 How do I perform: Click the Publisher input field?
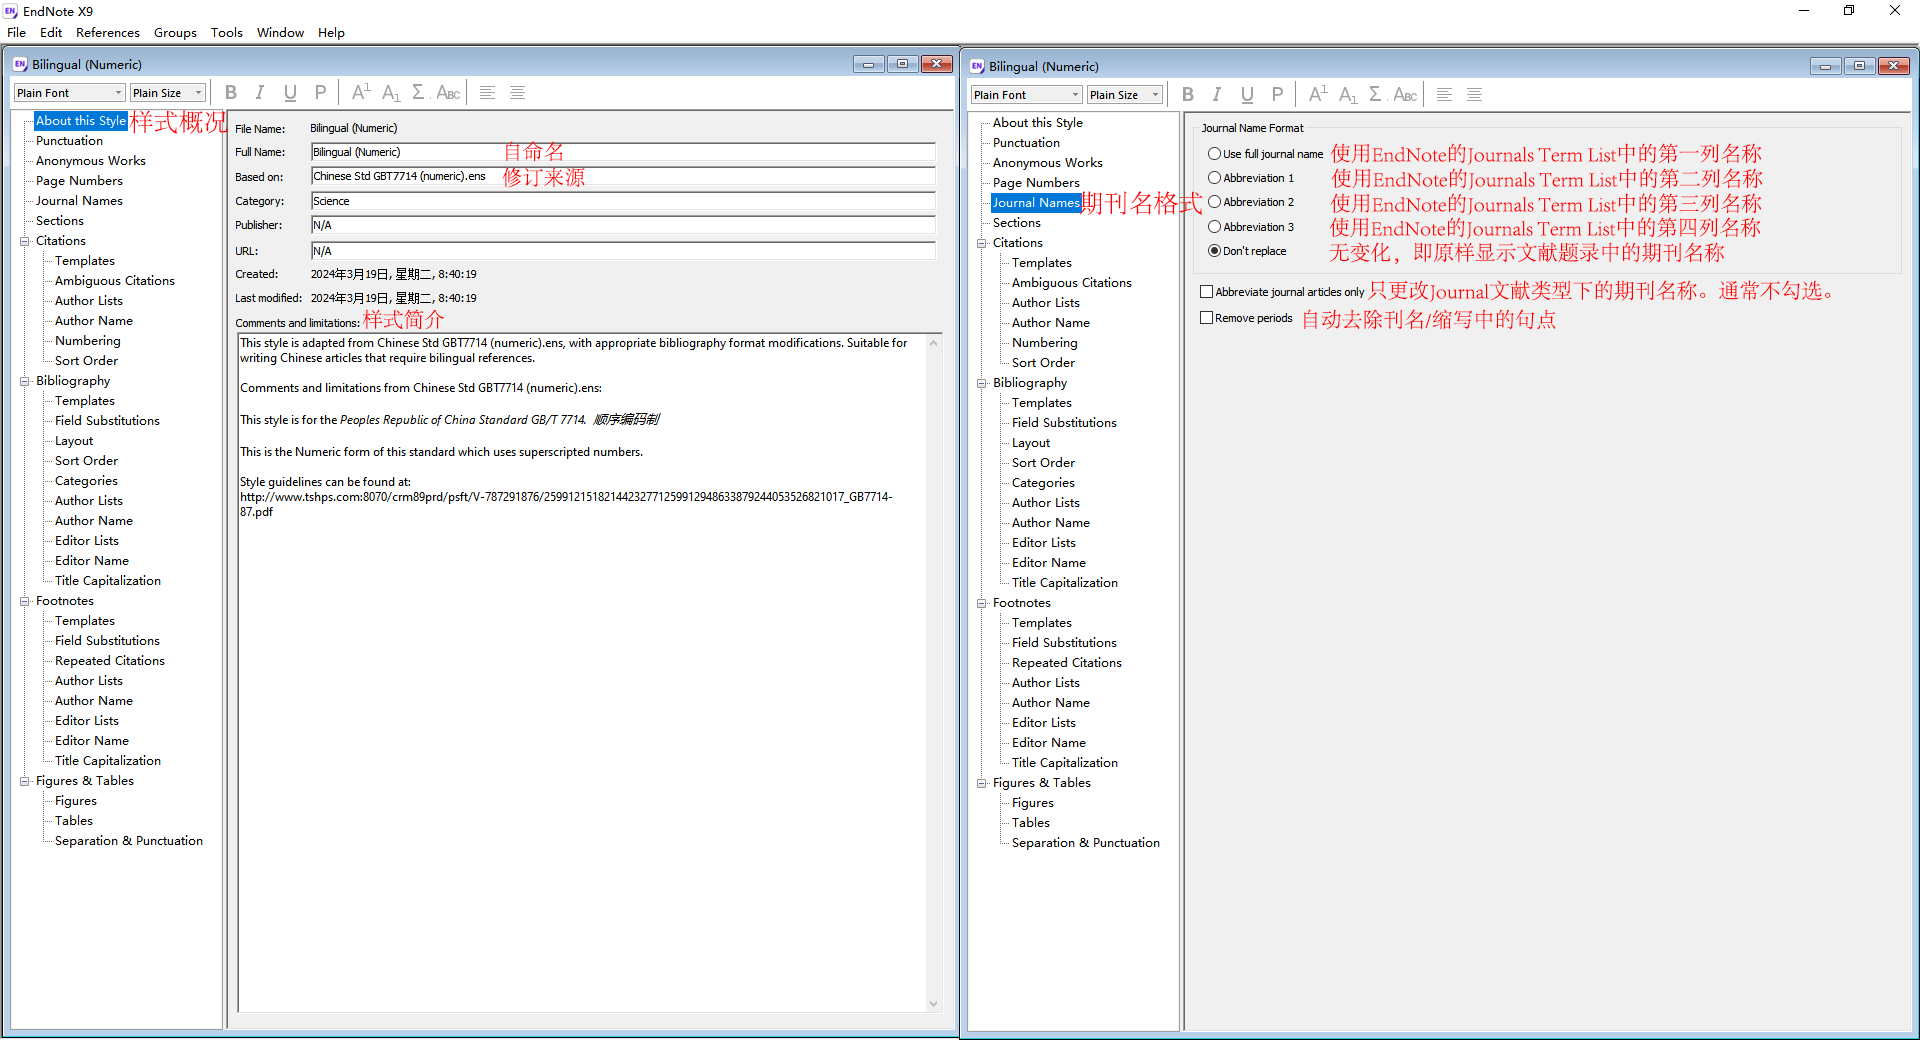623,225
